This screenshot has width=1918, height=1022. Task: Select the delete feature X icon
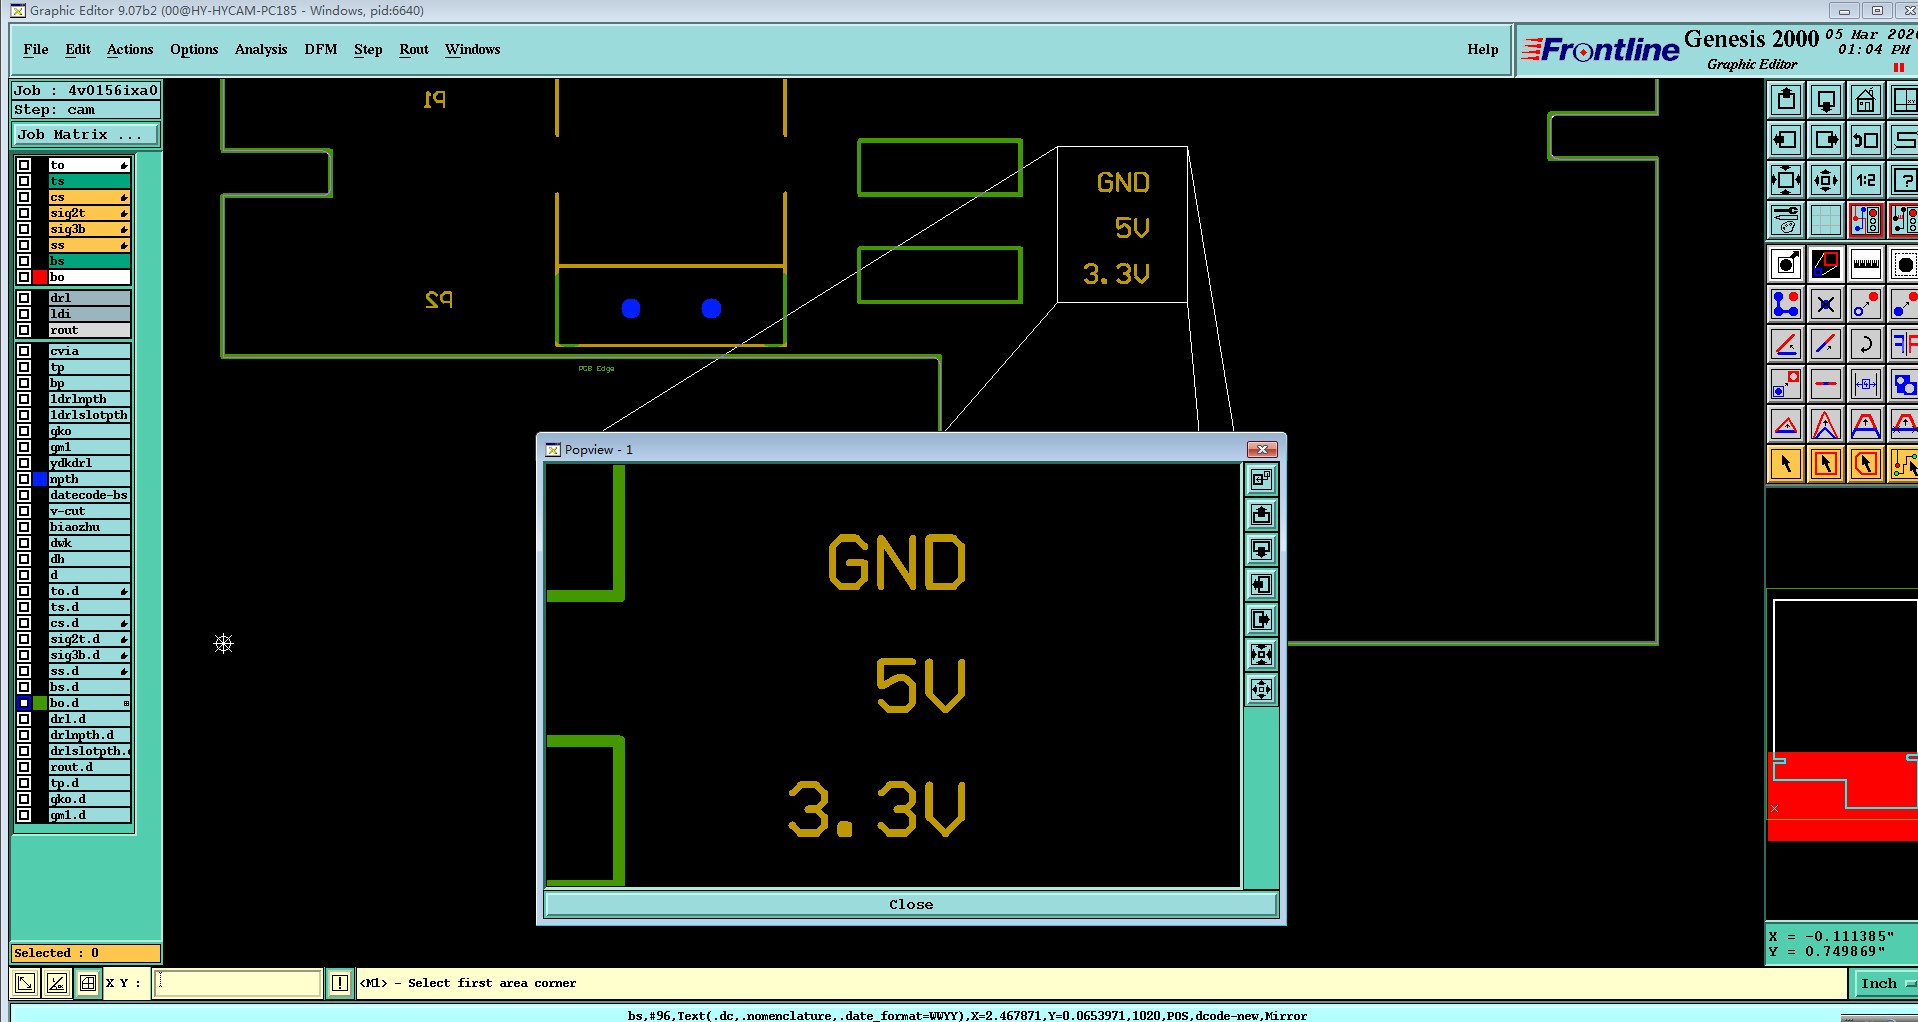click(1826, 304)
